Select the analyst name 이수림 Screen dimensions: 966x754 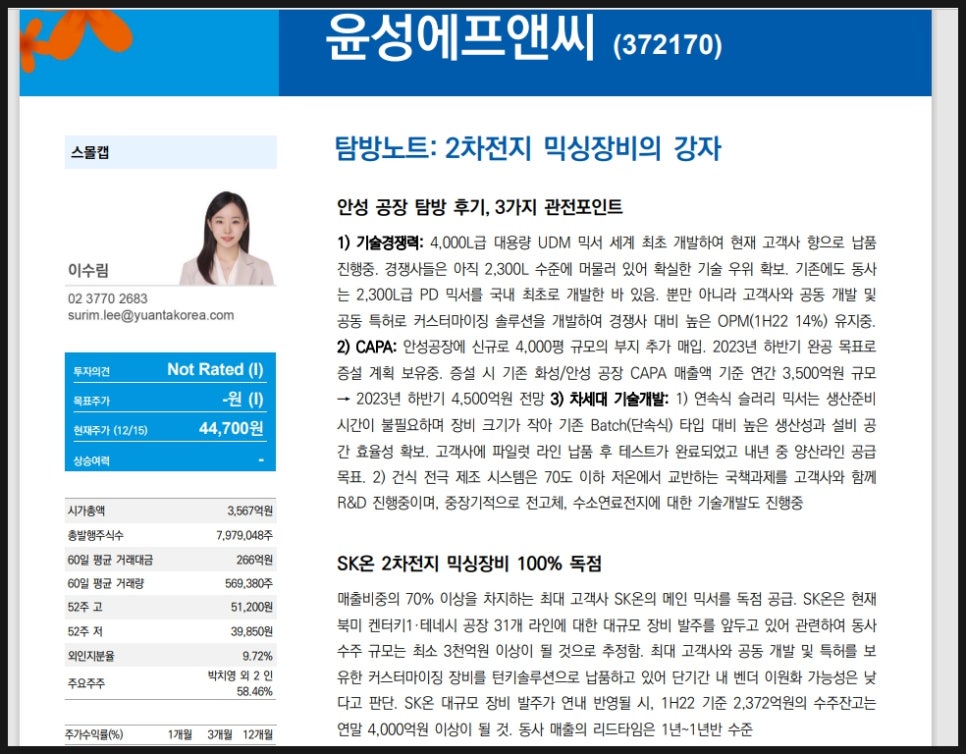88,270
